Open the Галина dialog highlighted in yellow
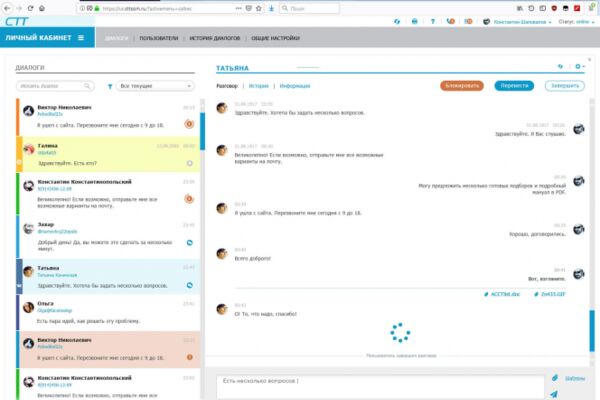600x400 pixels. 109,154
